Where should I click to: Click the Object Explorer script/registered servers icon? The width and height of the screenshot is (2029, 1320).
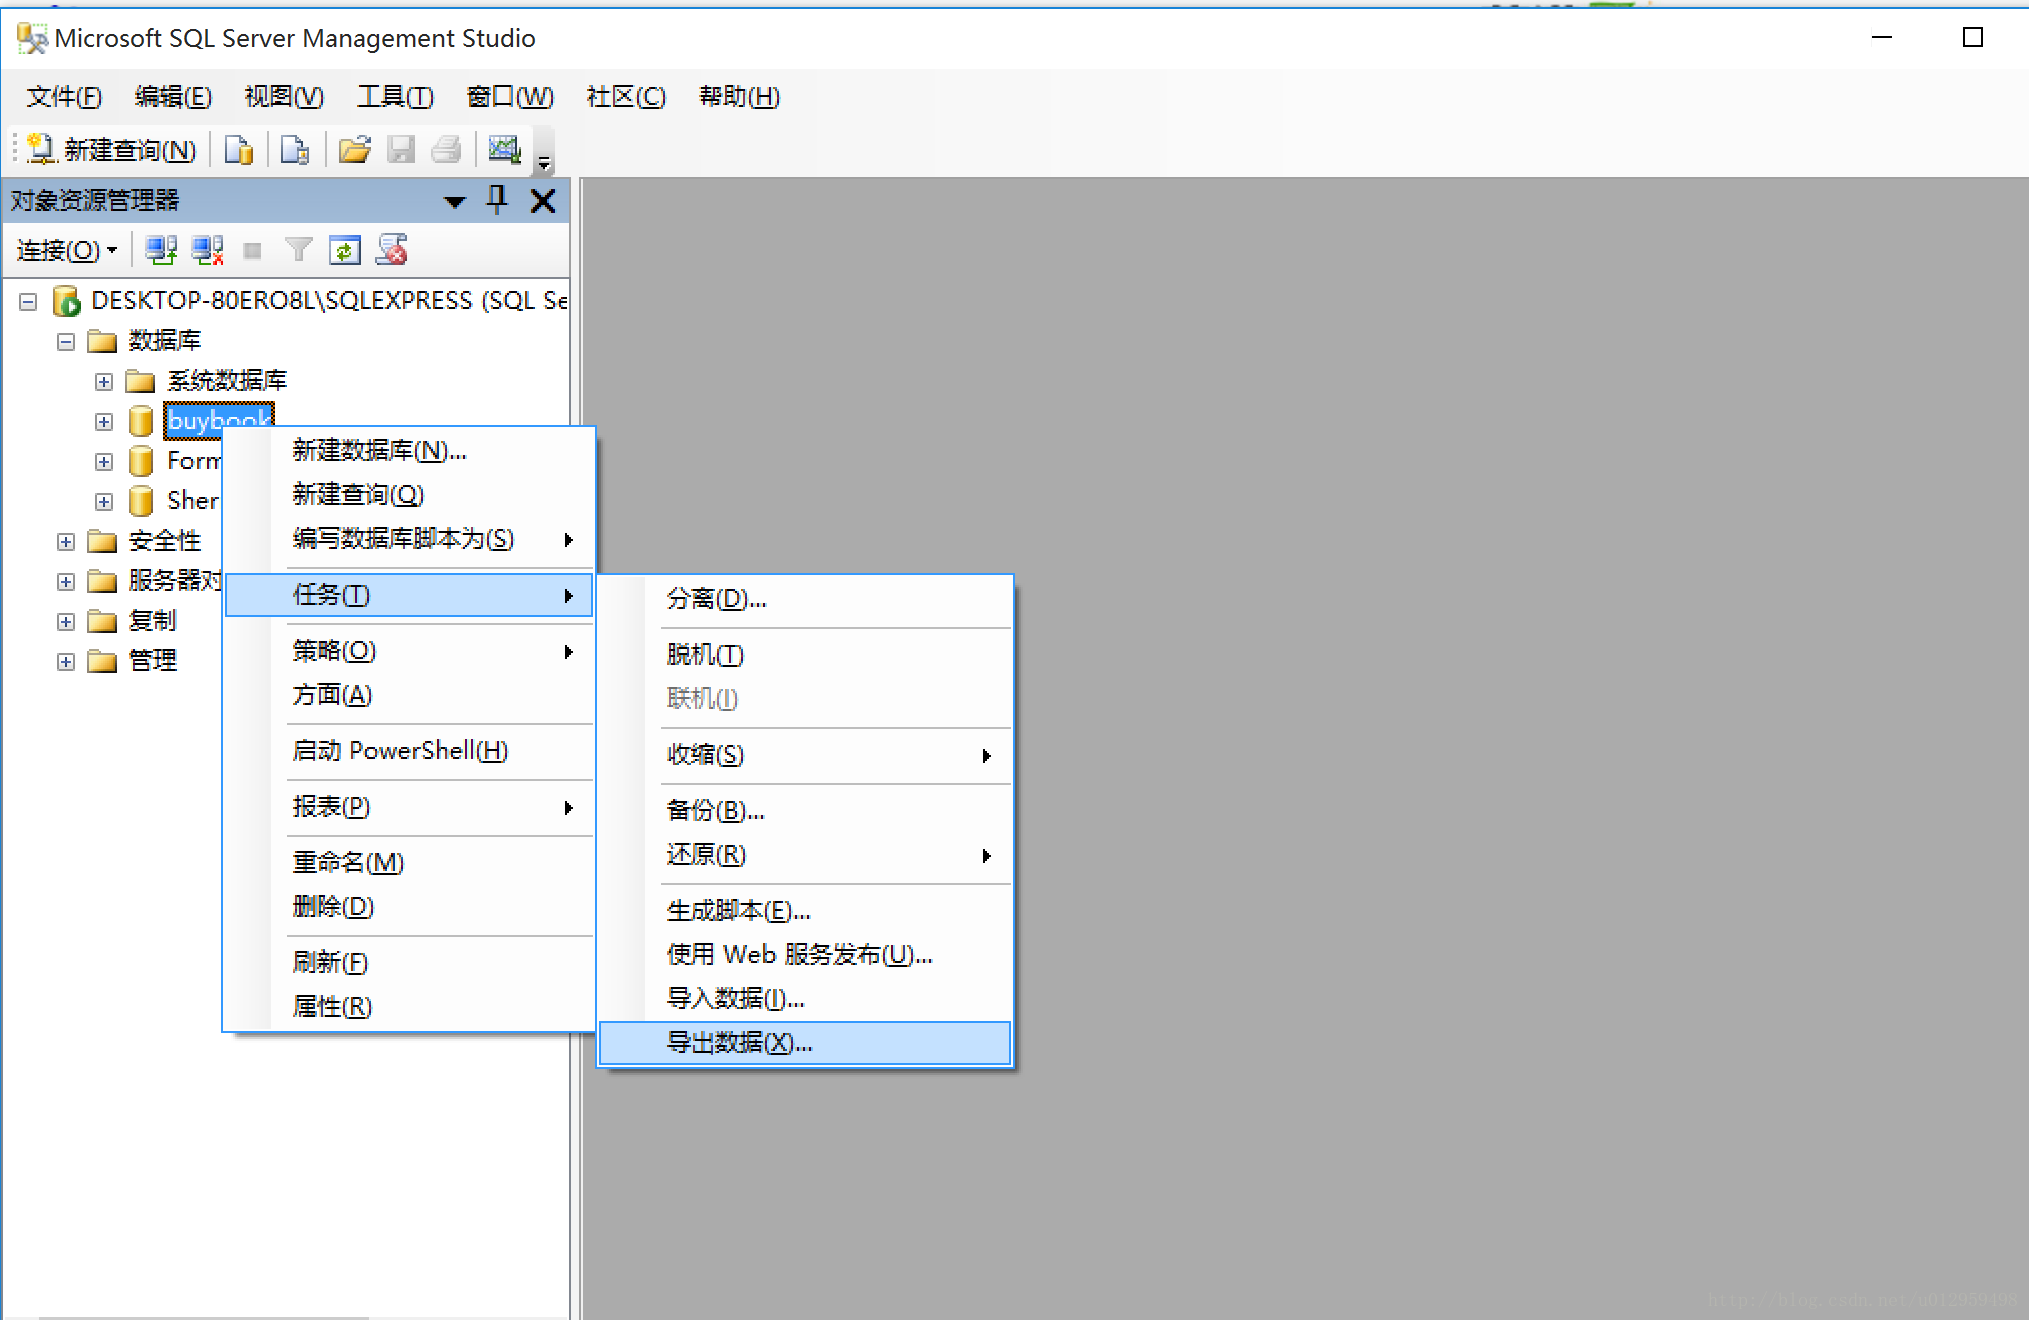[x=392, y=250]
